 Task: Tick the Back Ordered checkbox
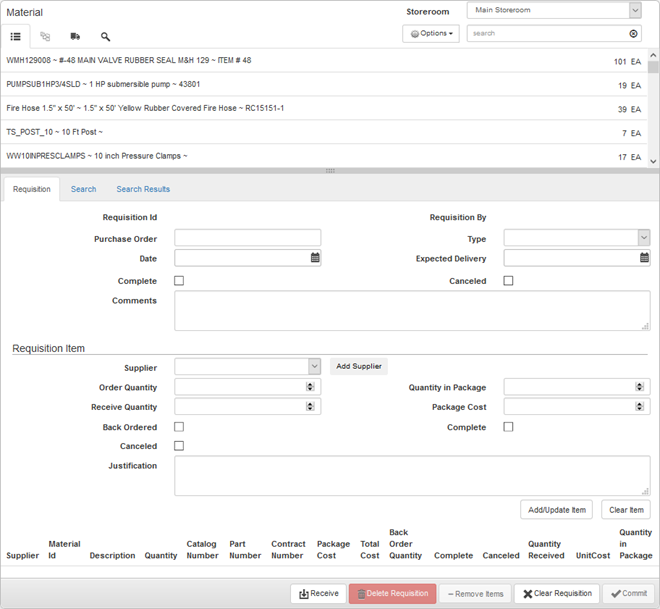pos(179,427)
